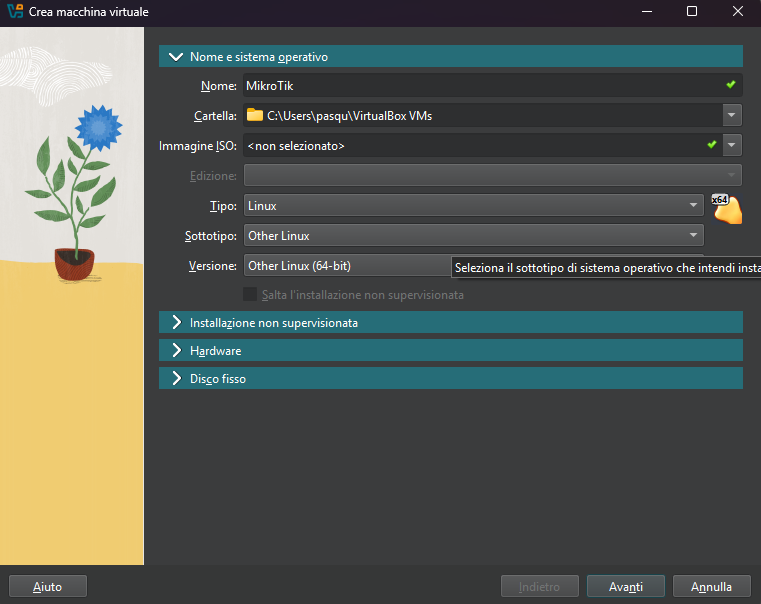Click the Nome field containing MikroTik
Screen dimensions: 761x604
(493, 85)
